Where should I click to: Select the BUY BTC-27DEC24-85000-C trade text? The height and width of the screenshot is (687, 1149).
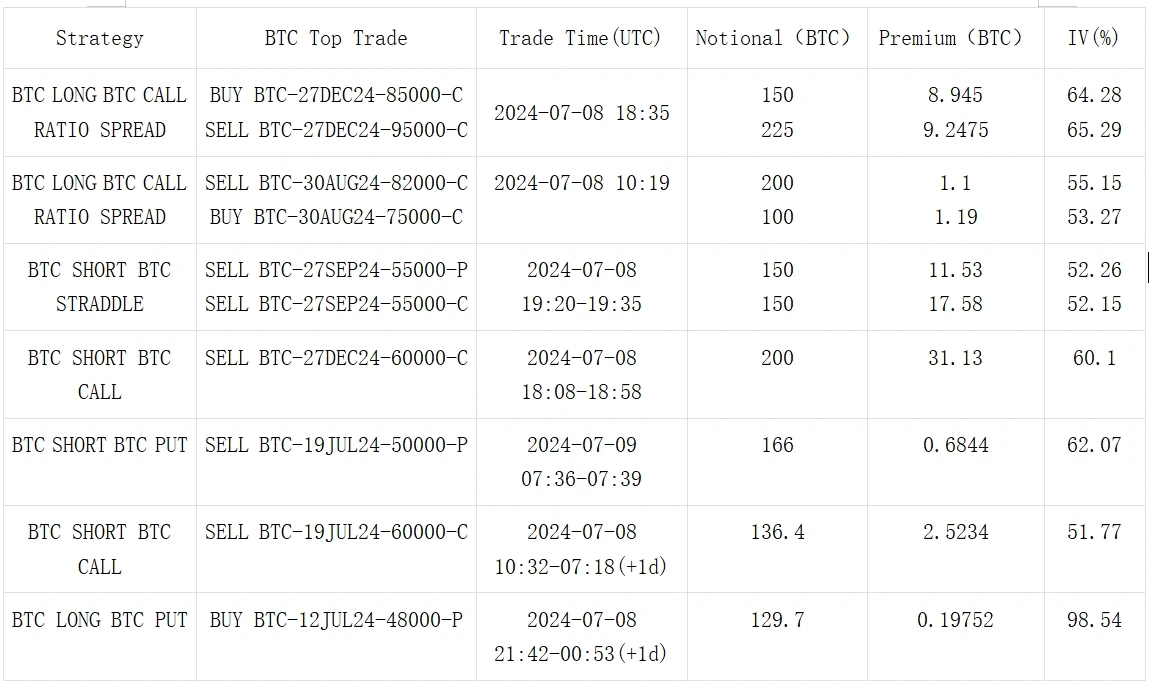[x=336, y=95]
